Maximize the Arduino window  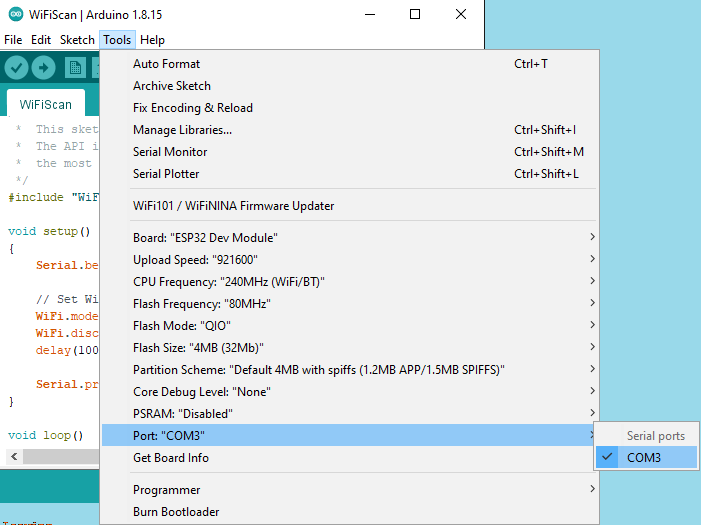pos(415,14)
